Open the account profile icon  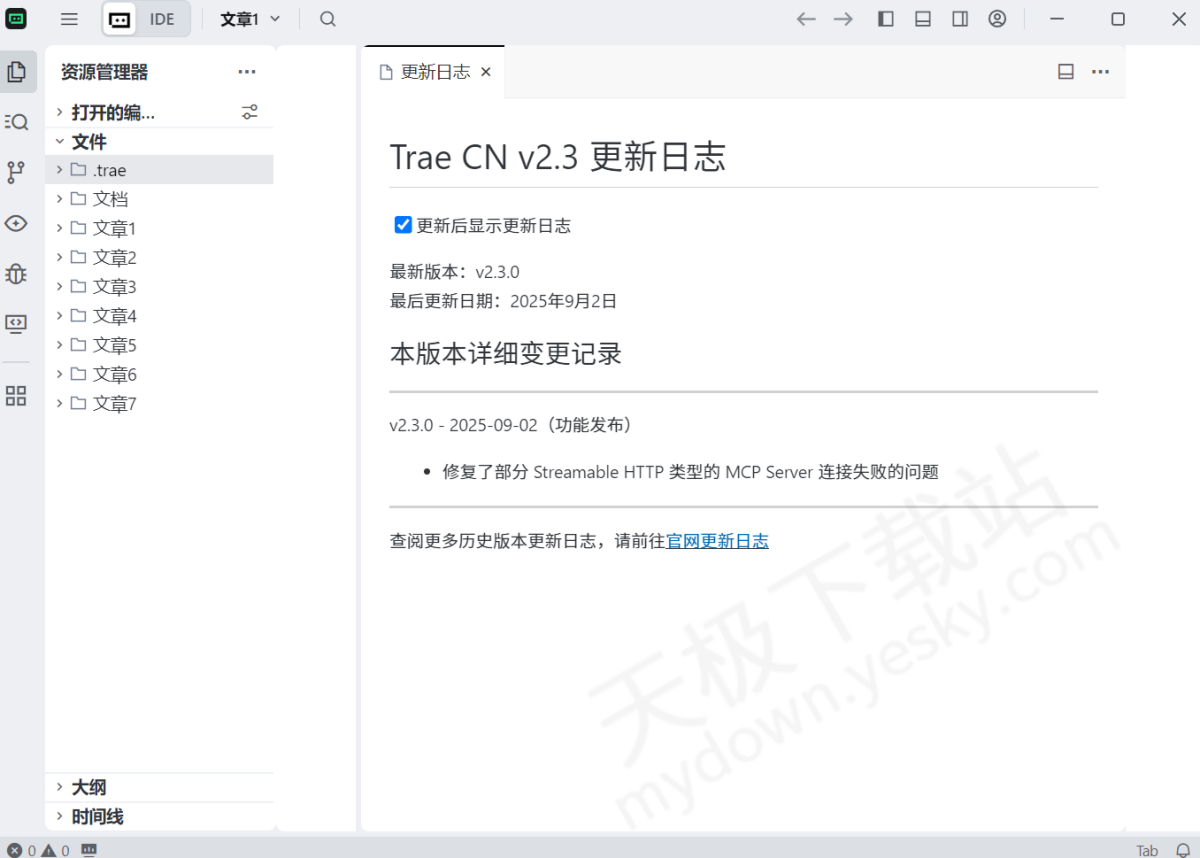pyautogui.click(x=997, y=19)
